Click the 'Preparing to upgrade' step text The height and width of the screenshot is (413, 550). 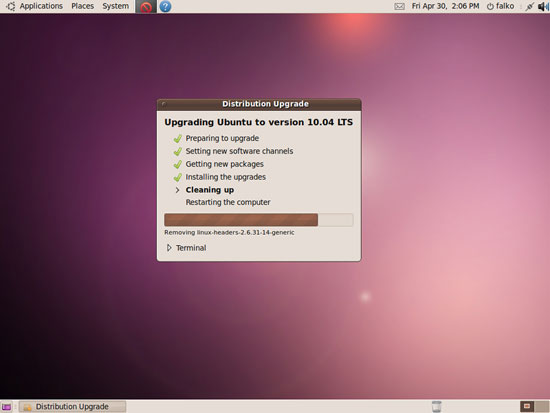(x=222, y=138)
